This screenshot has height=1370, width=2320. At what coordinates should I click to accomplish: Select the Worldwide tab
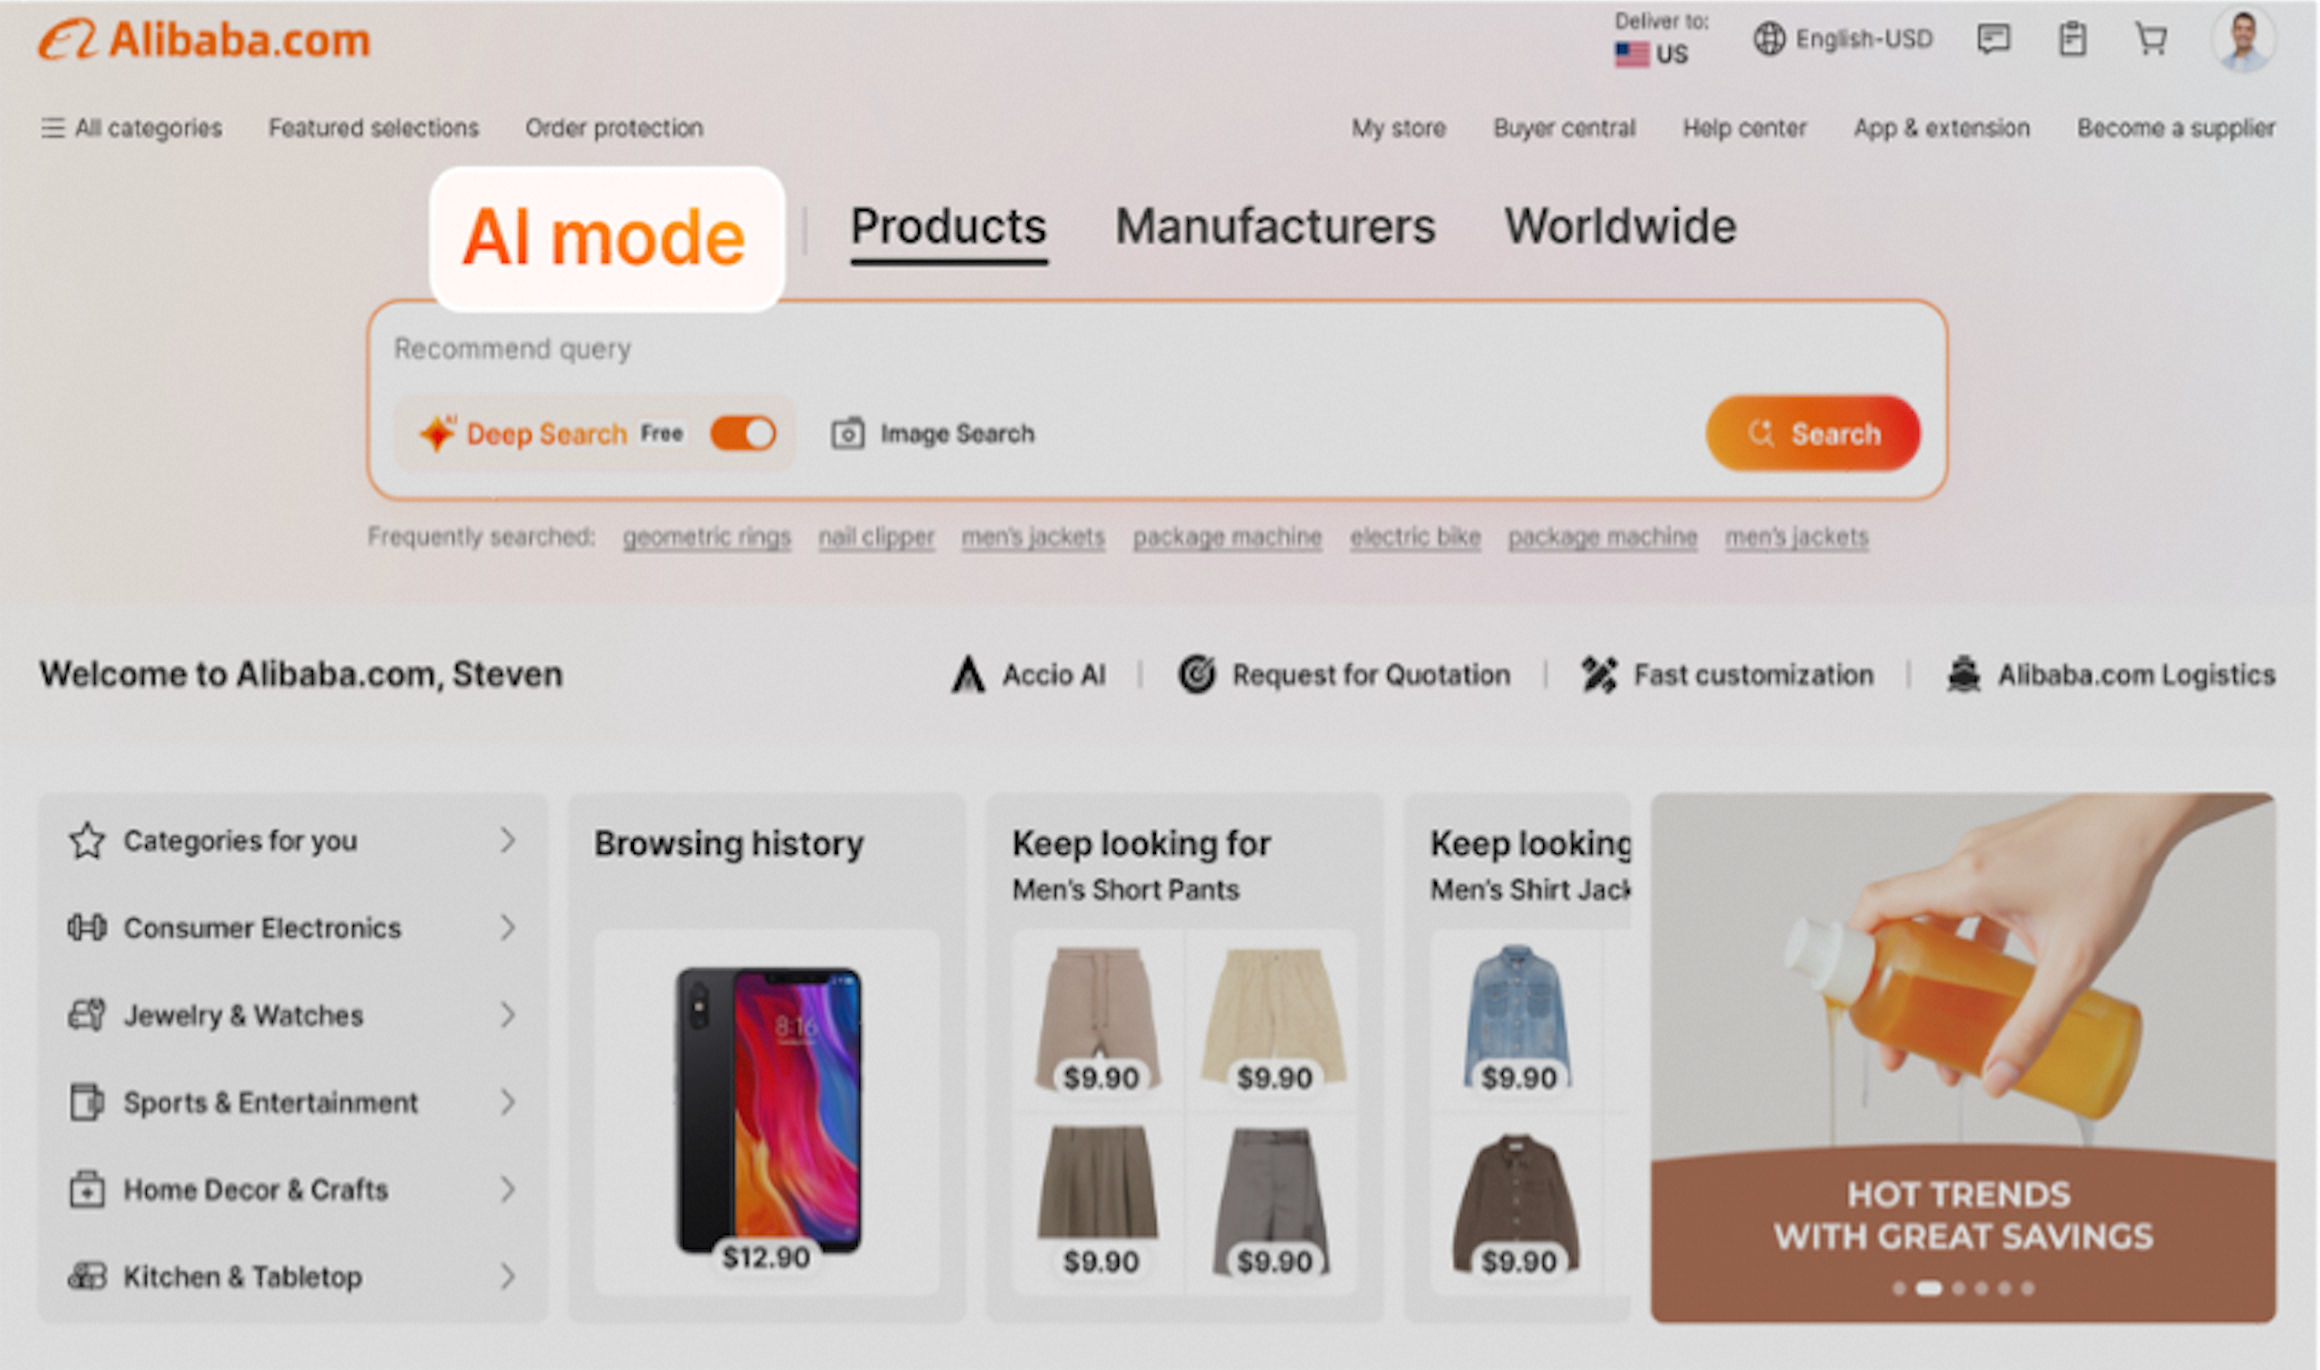coord(1620,226)
